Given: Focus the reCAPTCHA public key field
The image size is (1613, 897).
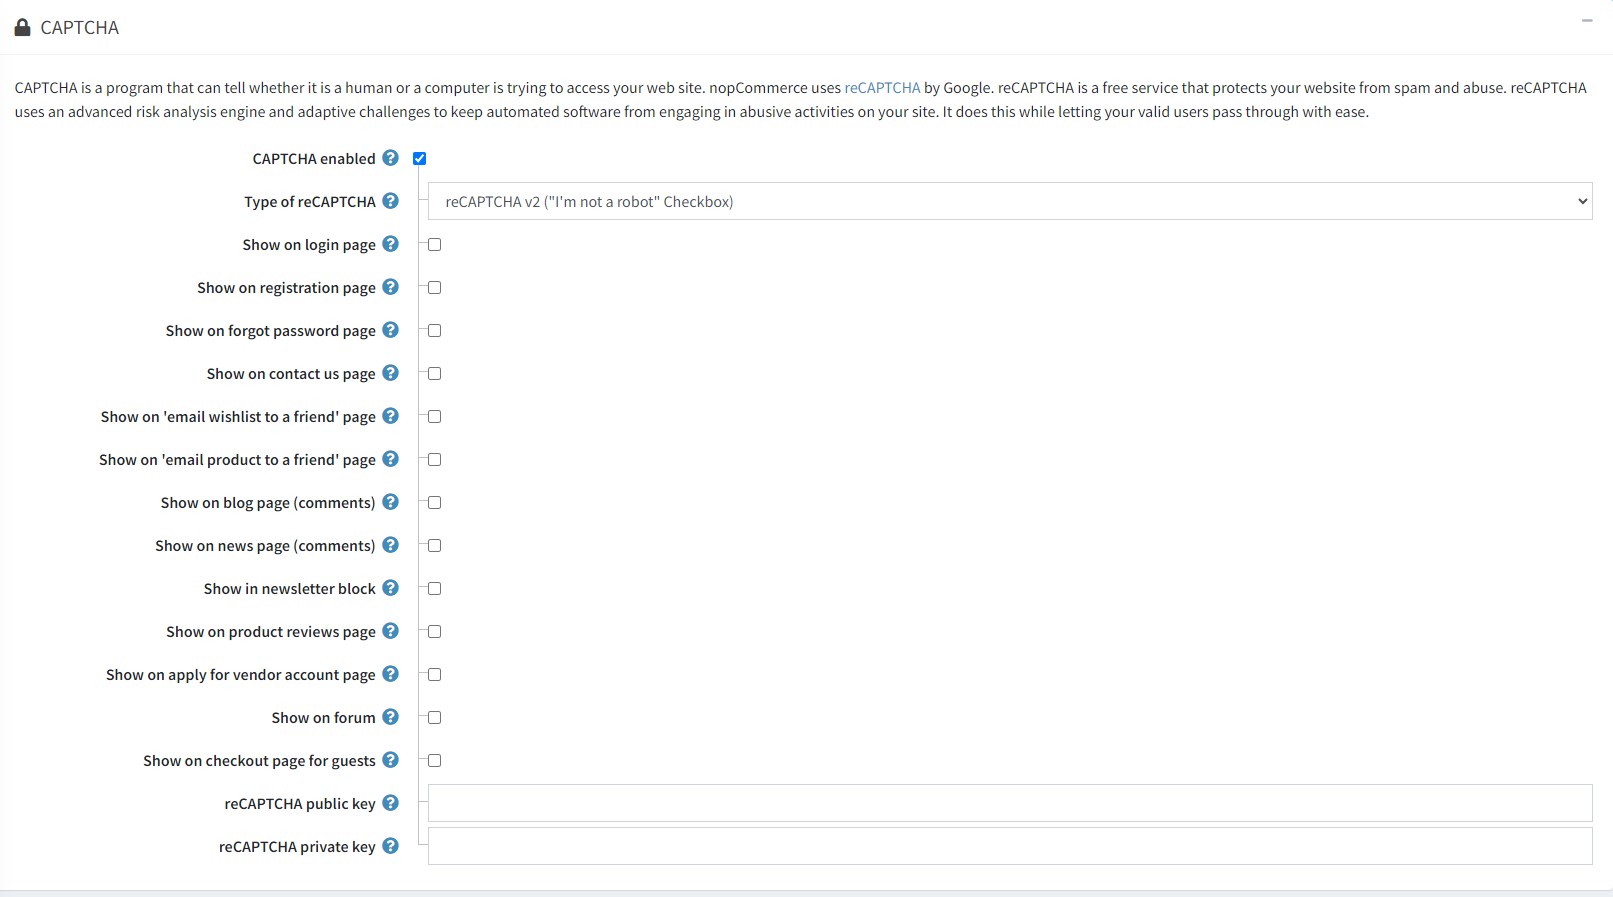Looking at the screenshot, I should click(1009, 803).
